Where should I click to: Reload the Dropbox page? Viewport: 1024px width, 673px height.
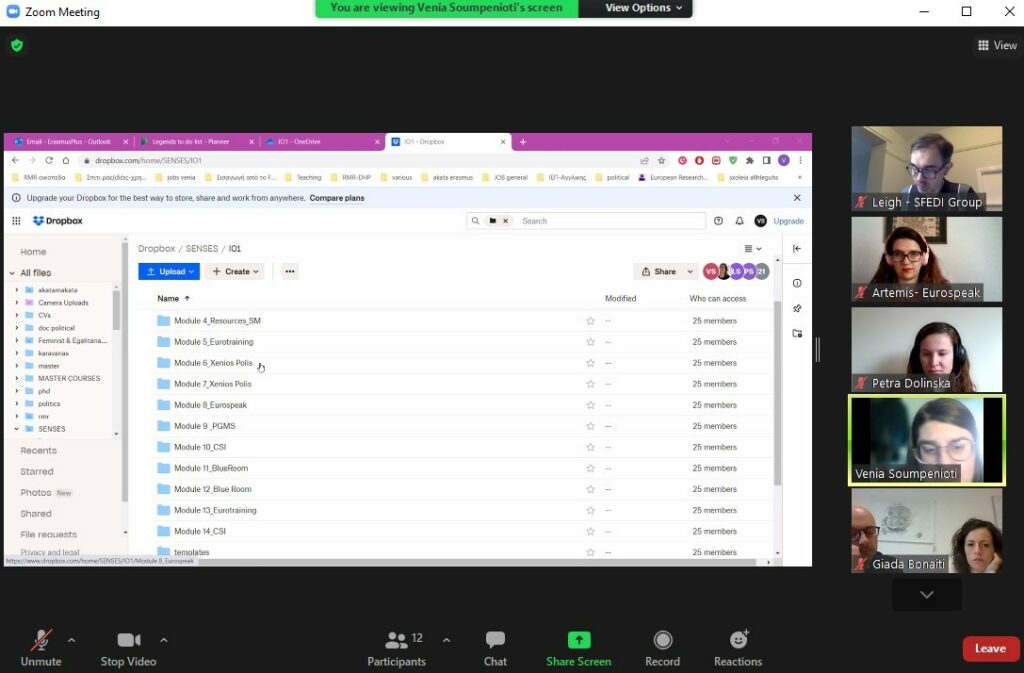[x=49, y=161]
